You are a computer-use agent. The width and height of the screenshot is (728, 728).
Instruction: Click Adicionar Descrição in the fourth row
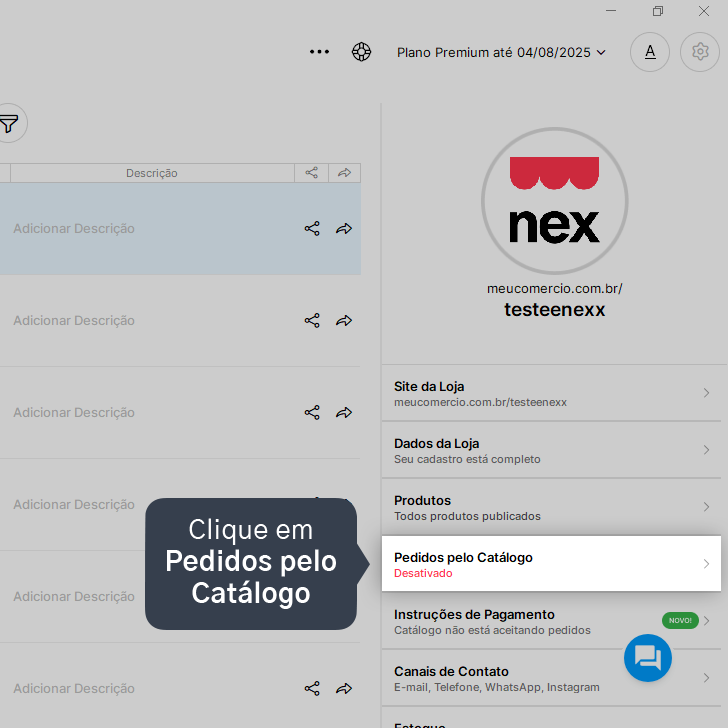coord(74,504)
